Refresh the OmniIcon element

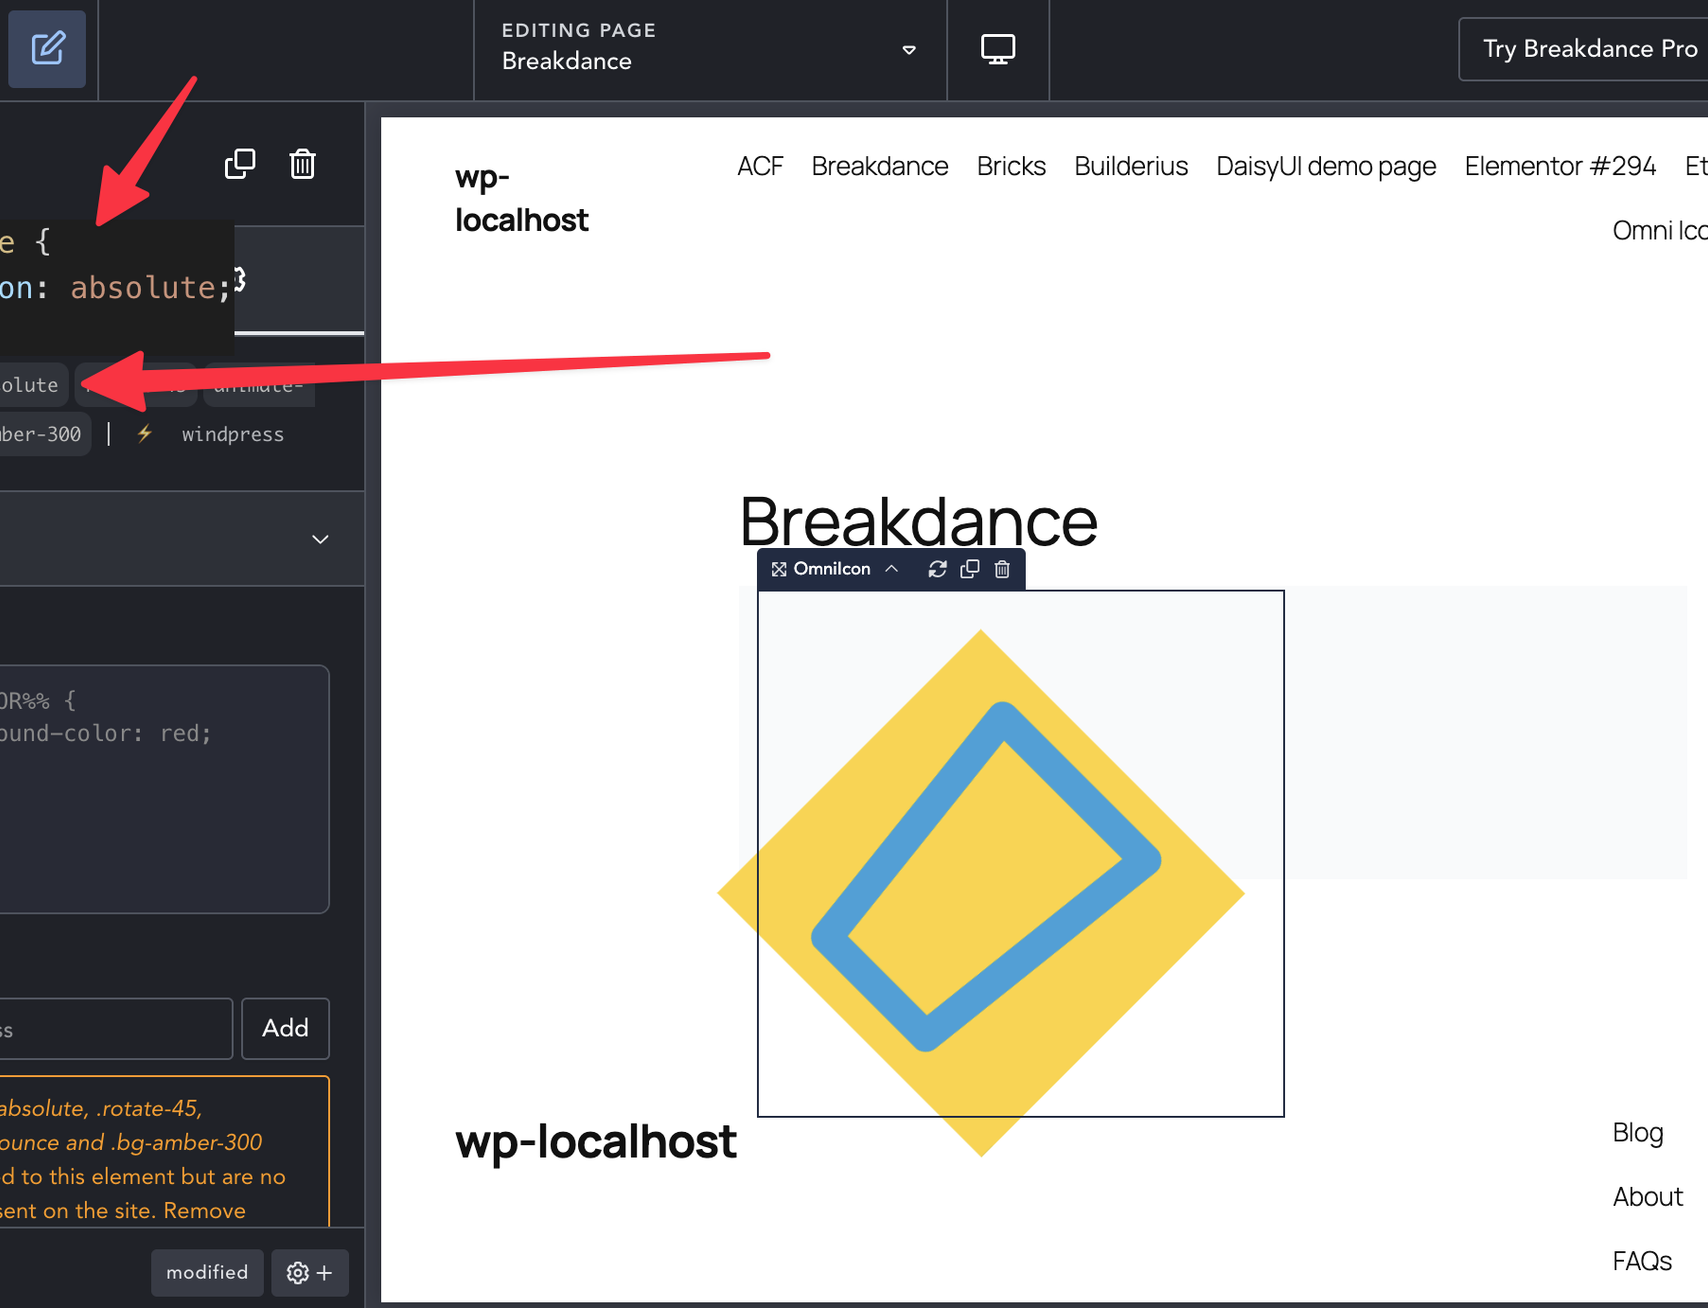pyautogui.click(x=937, y=569)
